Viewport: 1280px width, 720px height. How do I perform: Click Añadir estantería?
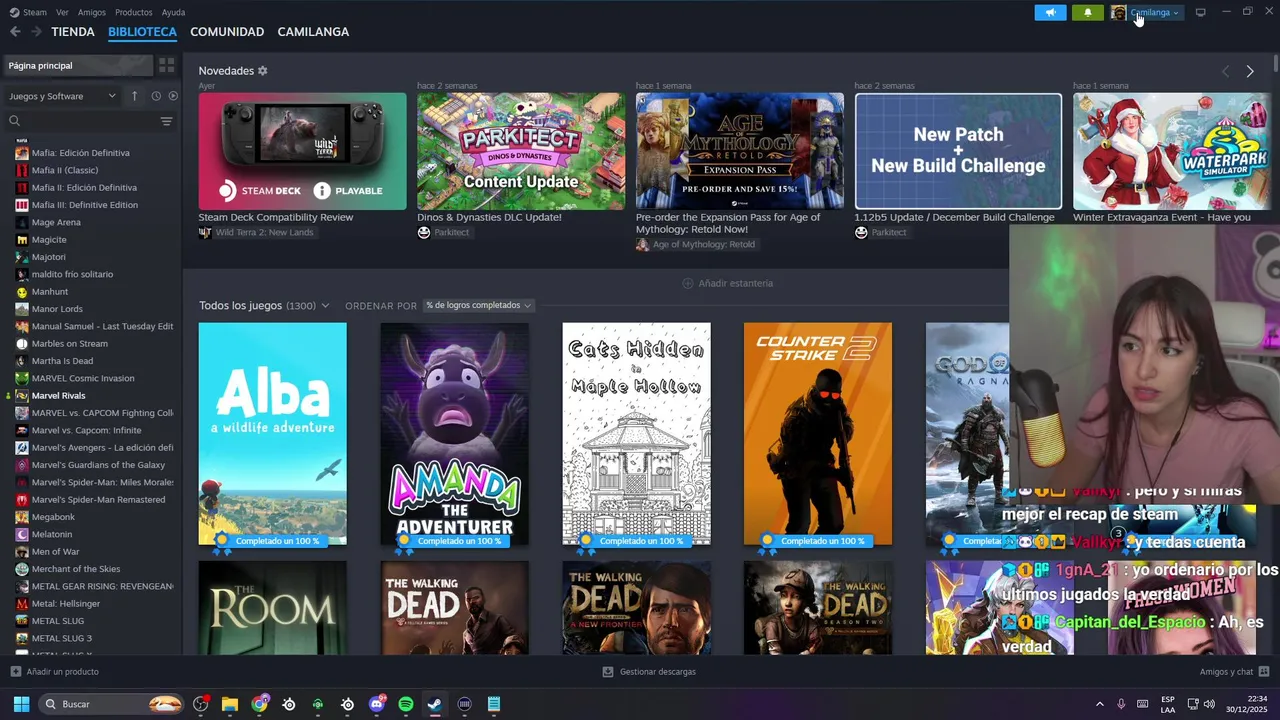tap(728, 283)
